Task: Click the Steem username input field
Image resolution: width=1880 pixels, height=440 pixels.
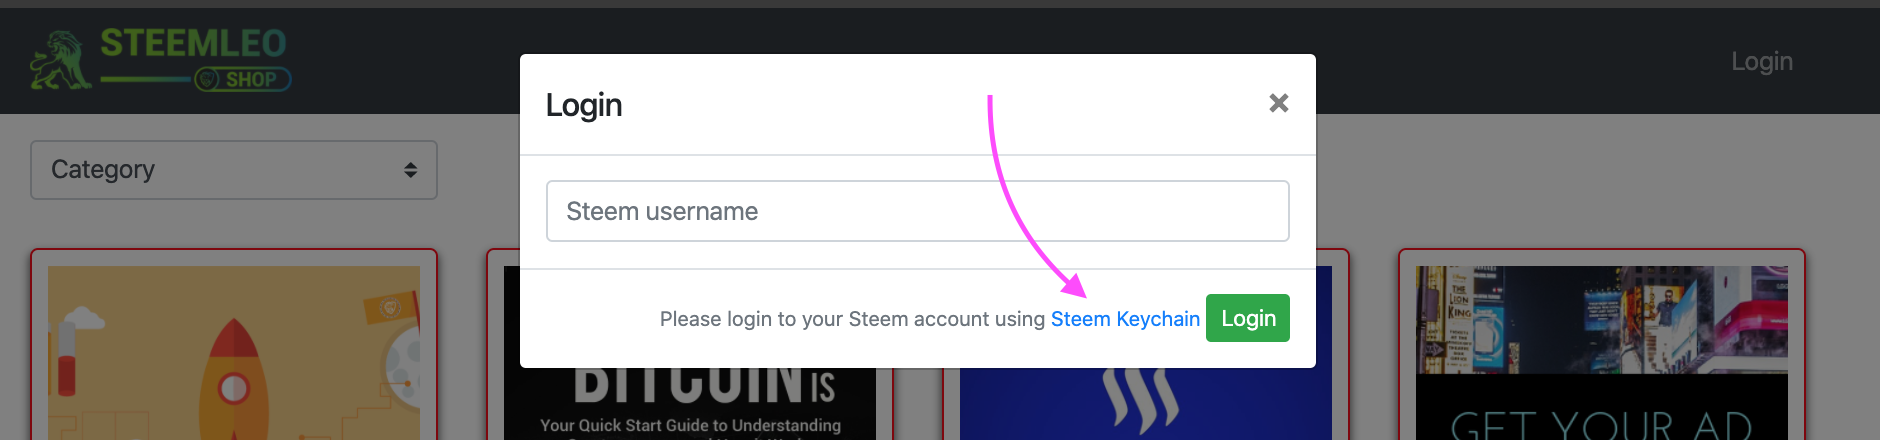Action: pos(917,211)
